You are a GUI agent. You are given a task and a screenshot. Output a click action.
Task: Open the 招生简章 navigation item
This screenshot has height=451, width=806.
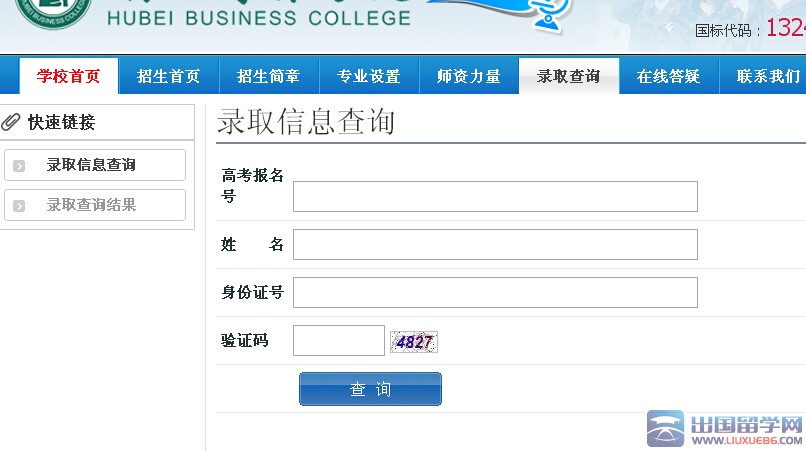point(268,76)
